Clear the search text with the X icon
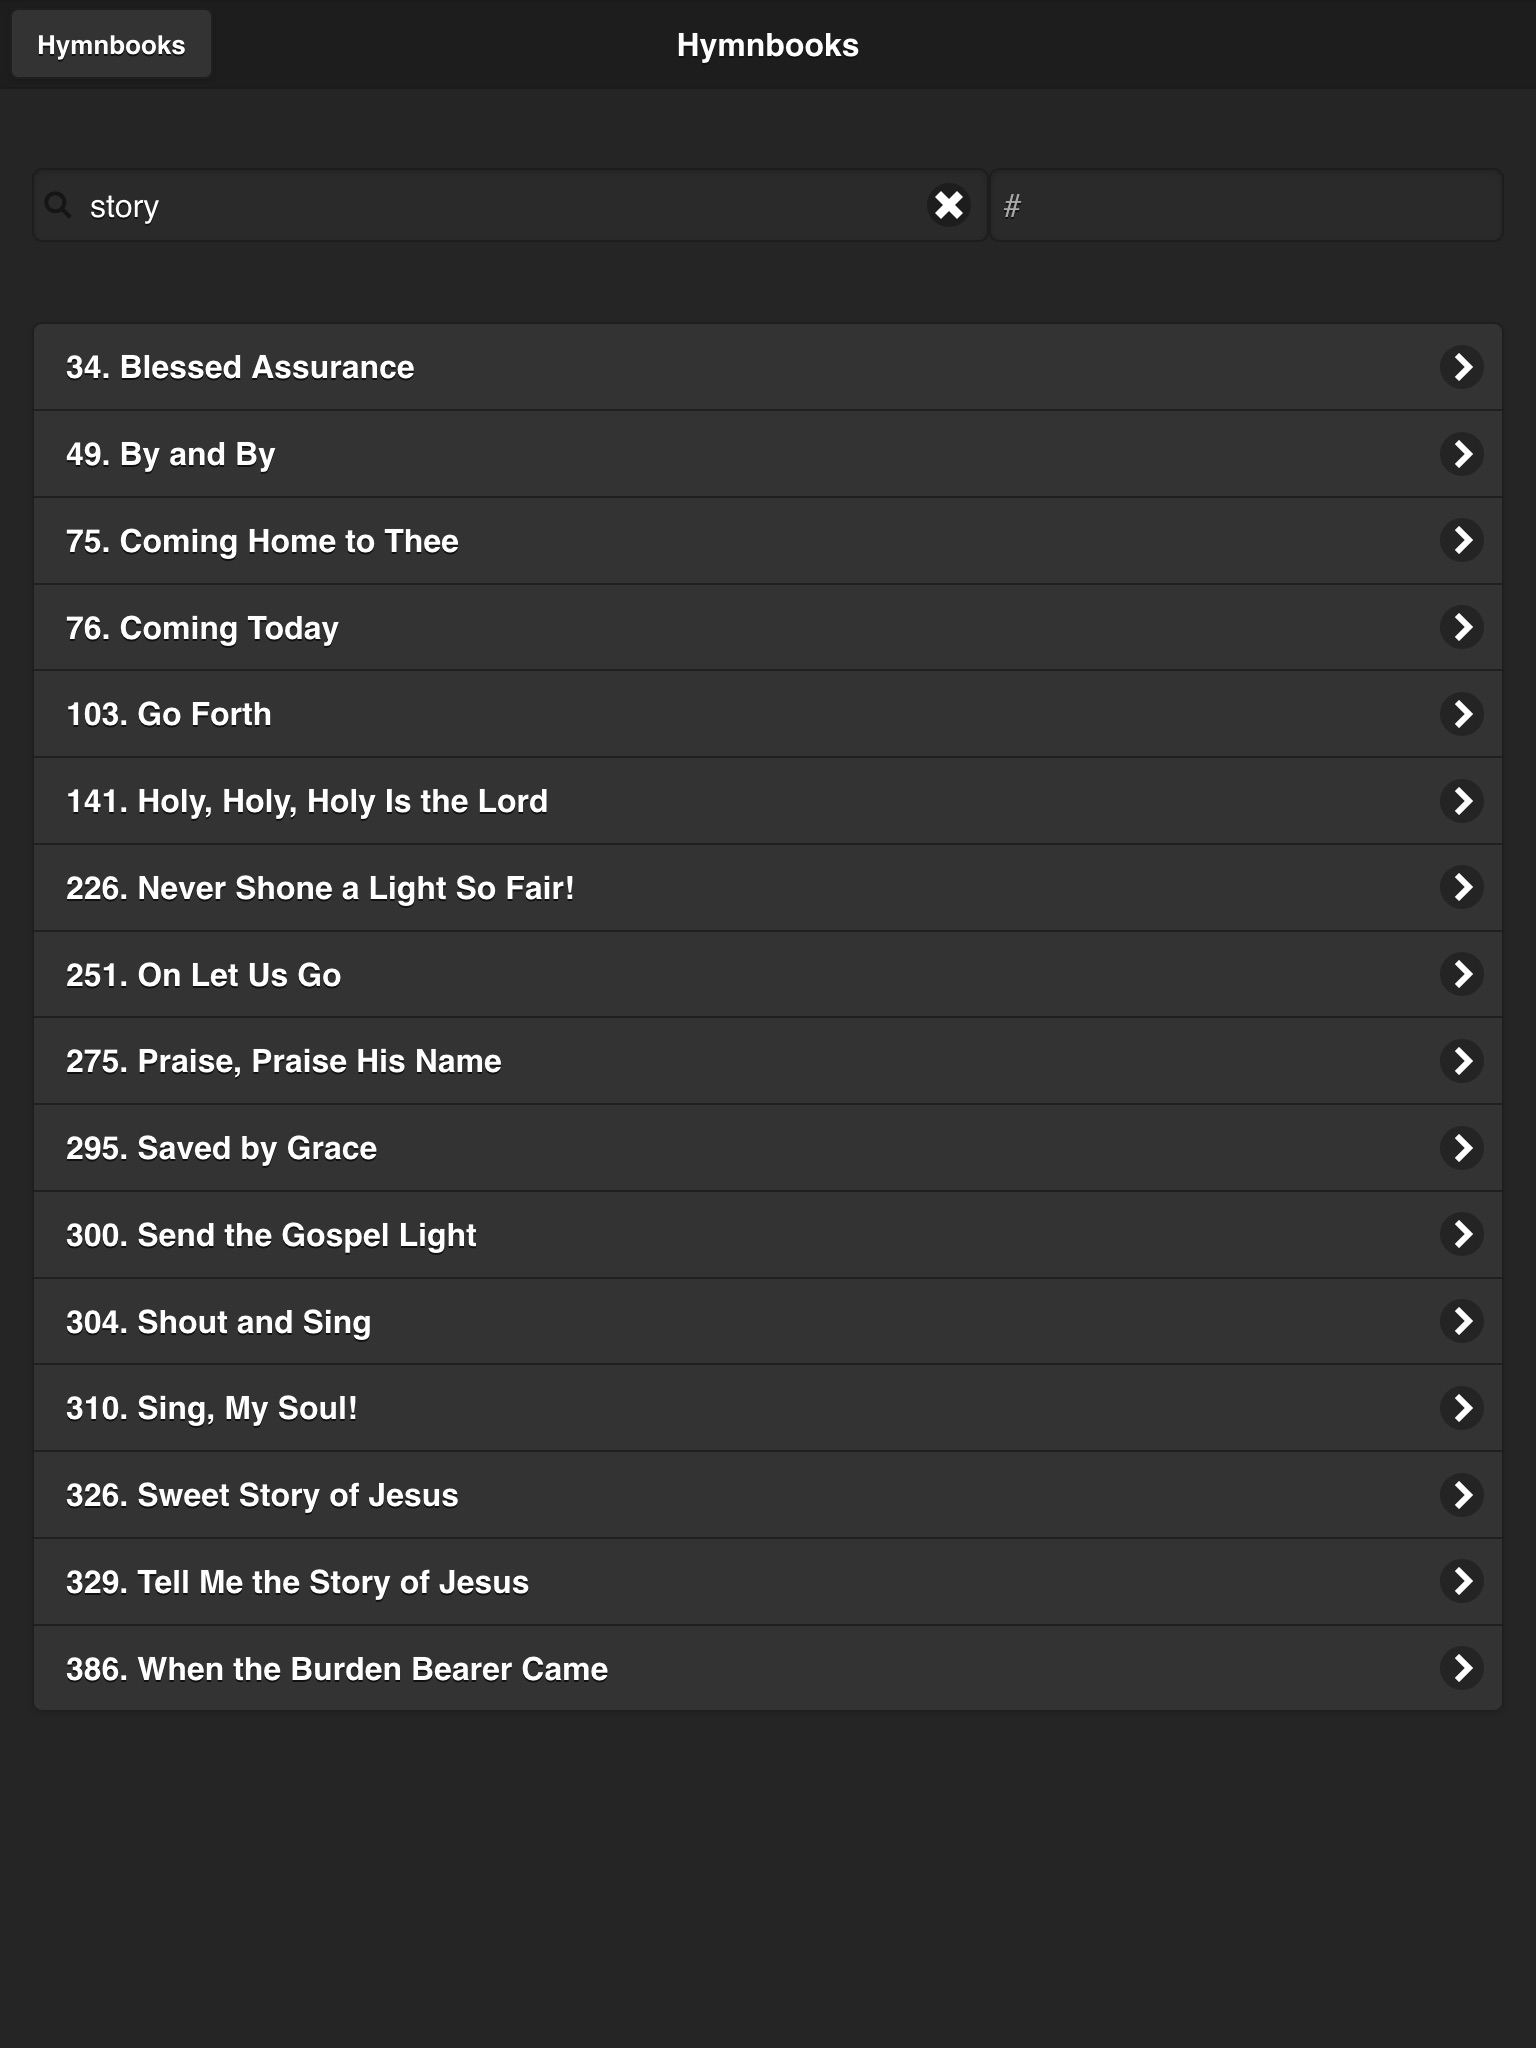Image resolution: width=1536 pixels, height=2048 pixels. coord(948,205)
